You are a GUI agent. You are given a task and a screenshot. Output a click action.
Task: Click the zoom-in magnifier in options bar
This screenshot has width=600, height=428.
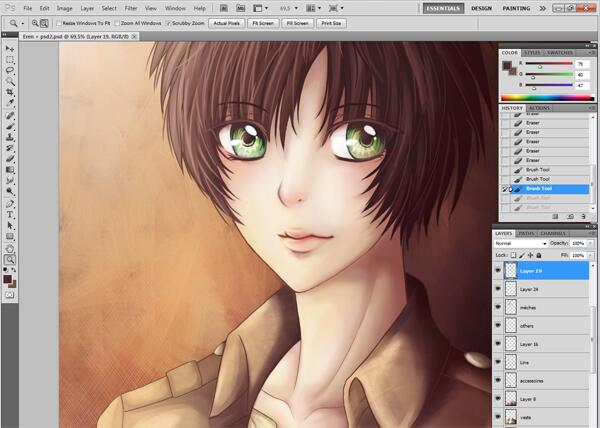coord(35,23)
